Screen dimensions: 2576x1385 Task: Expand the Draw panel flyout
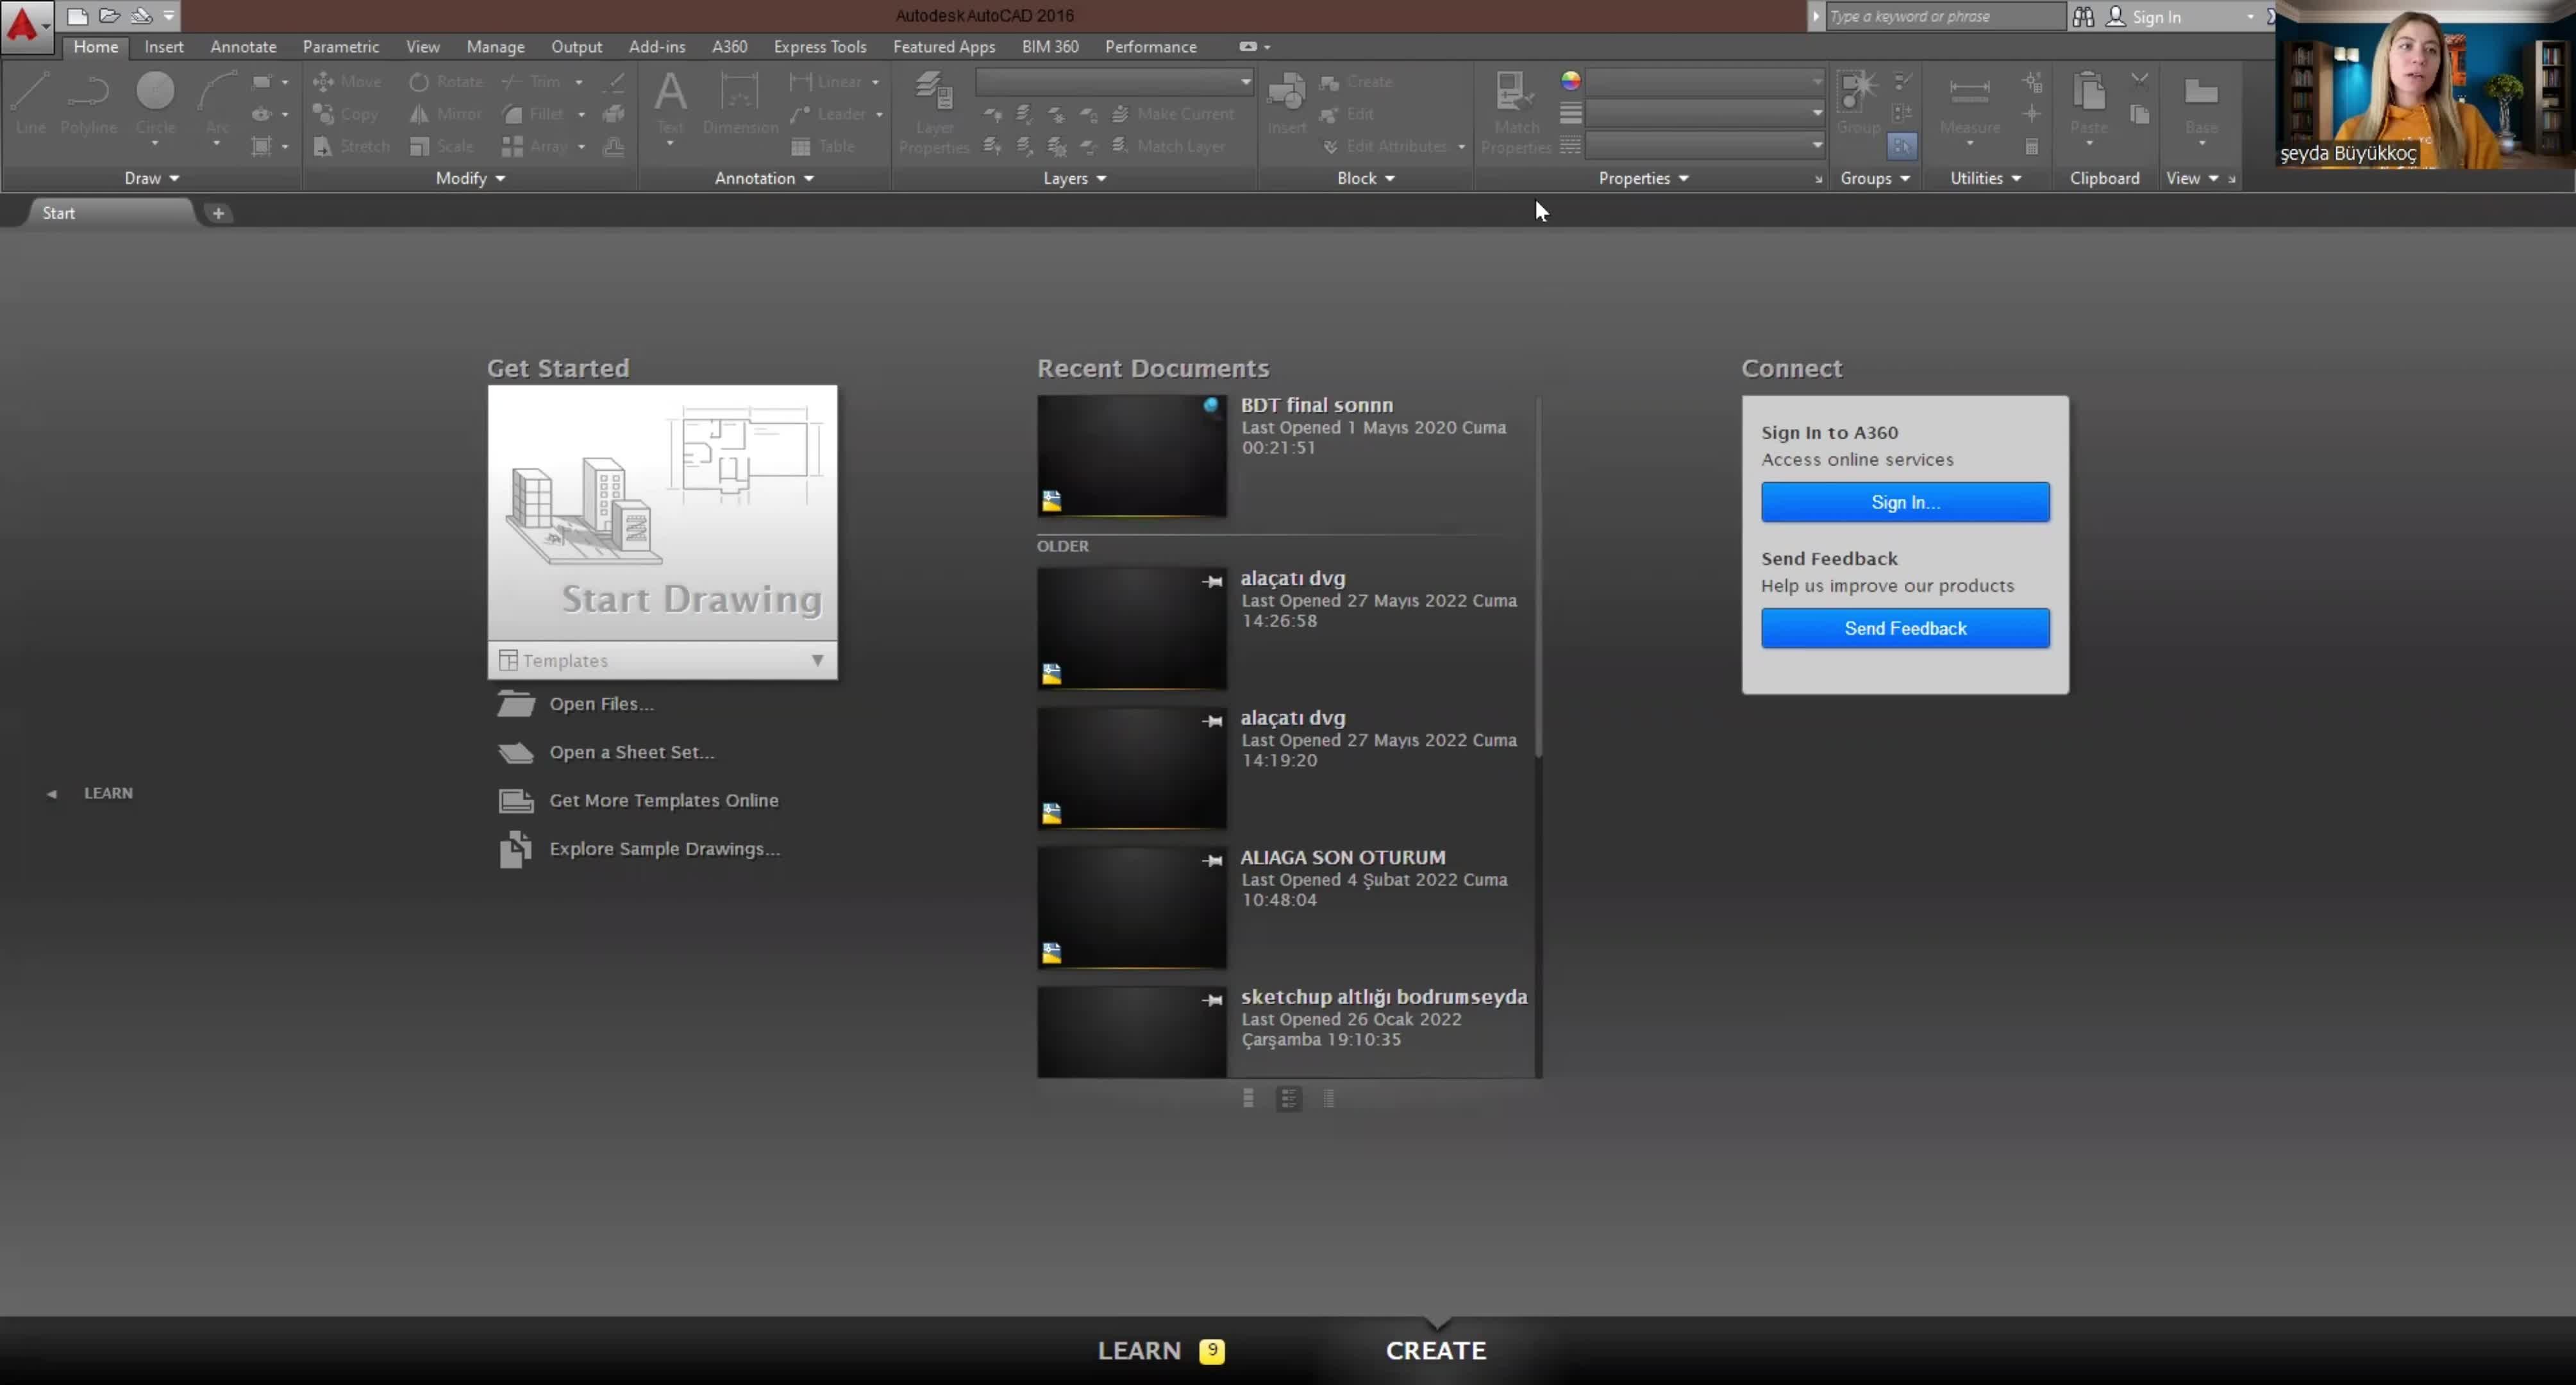(151, 178)
